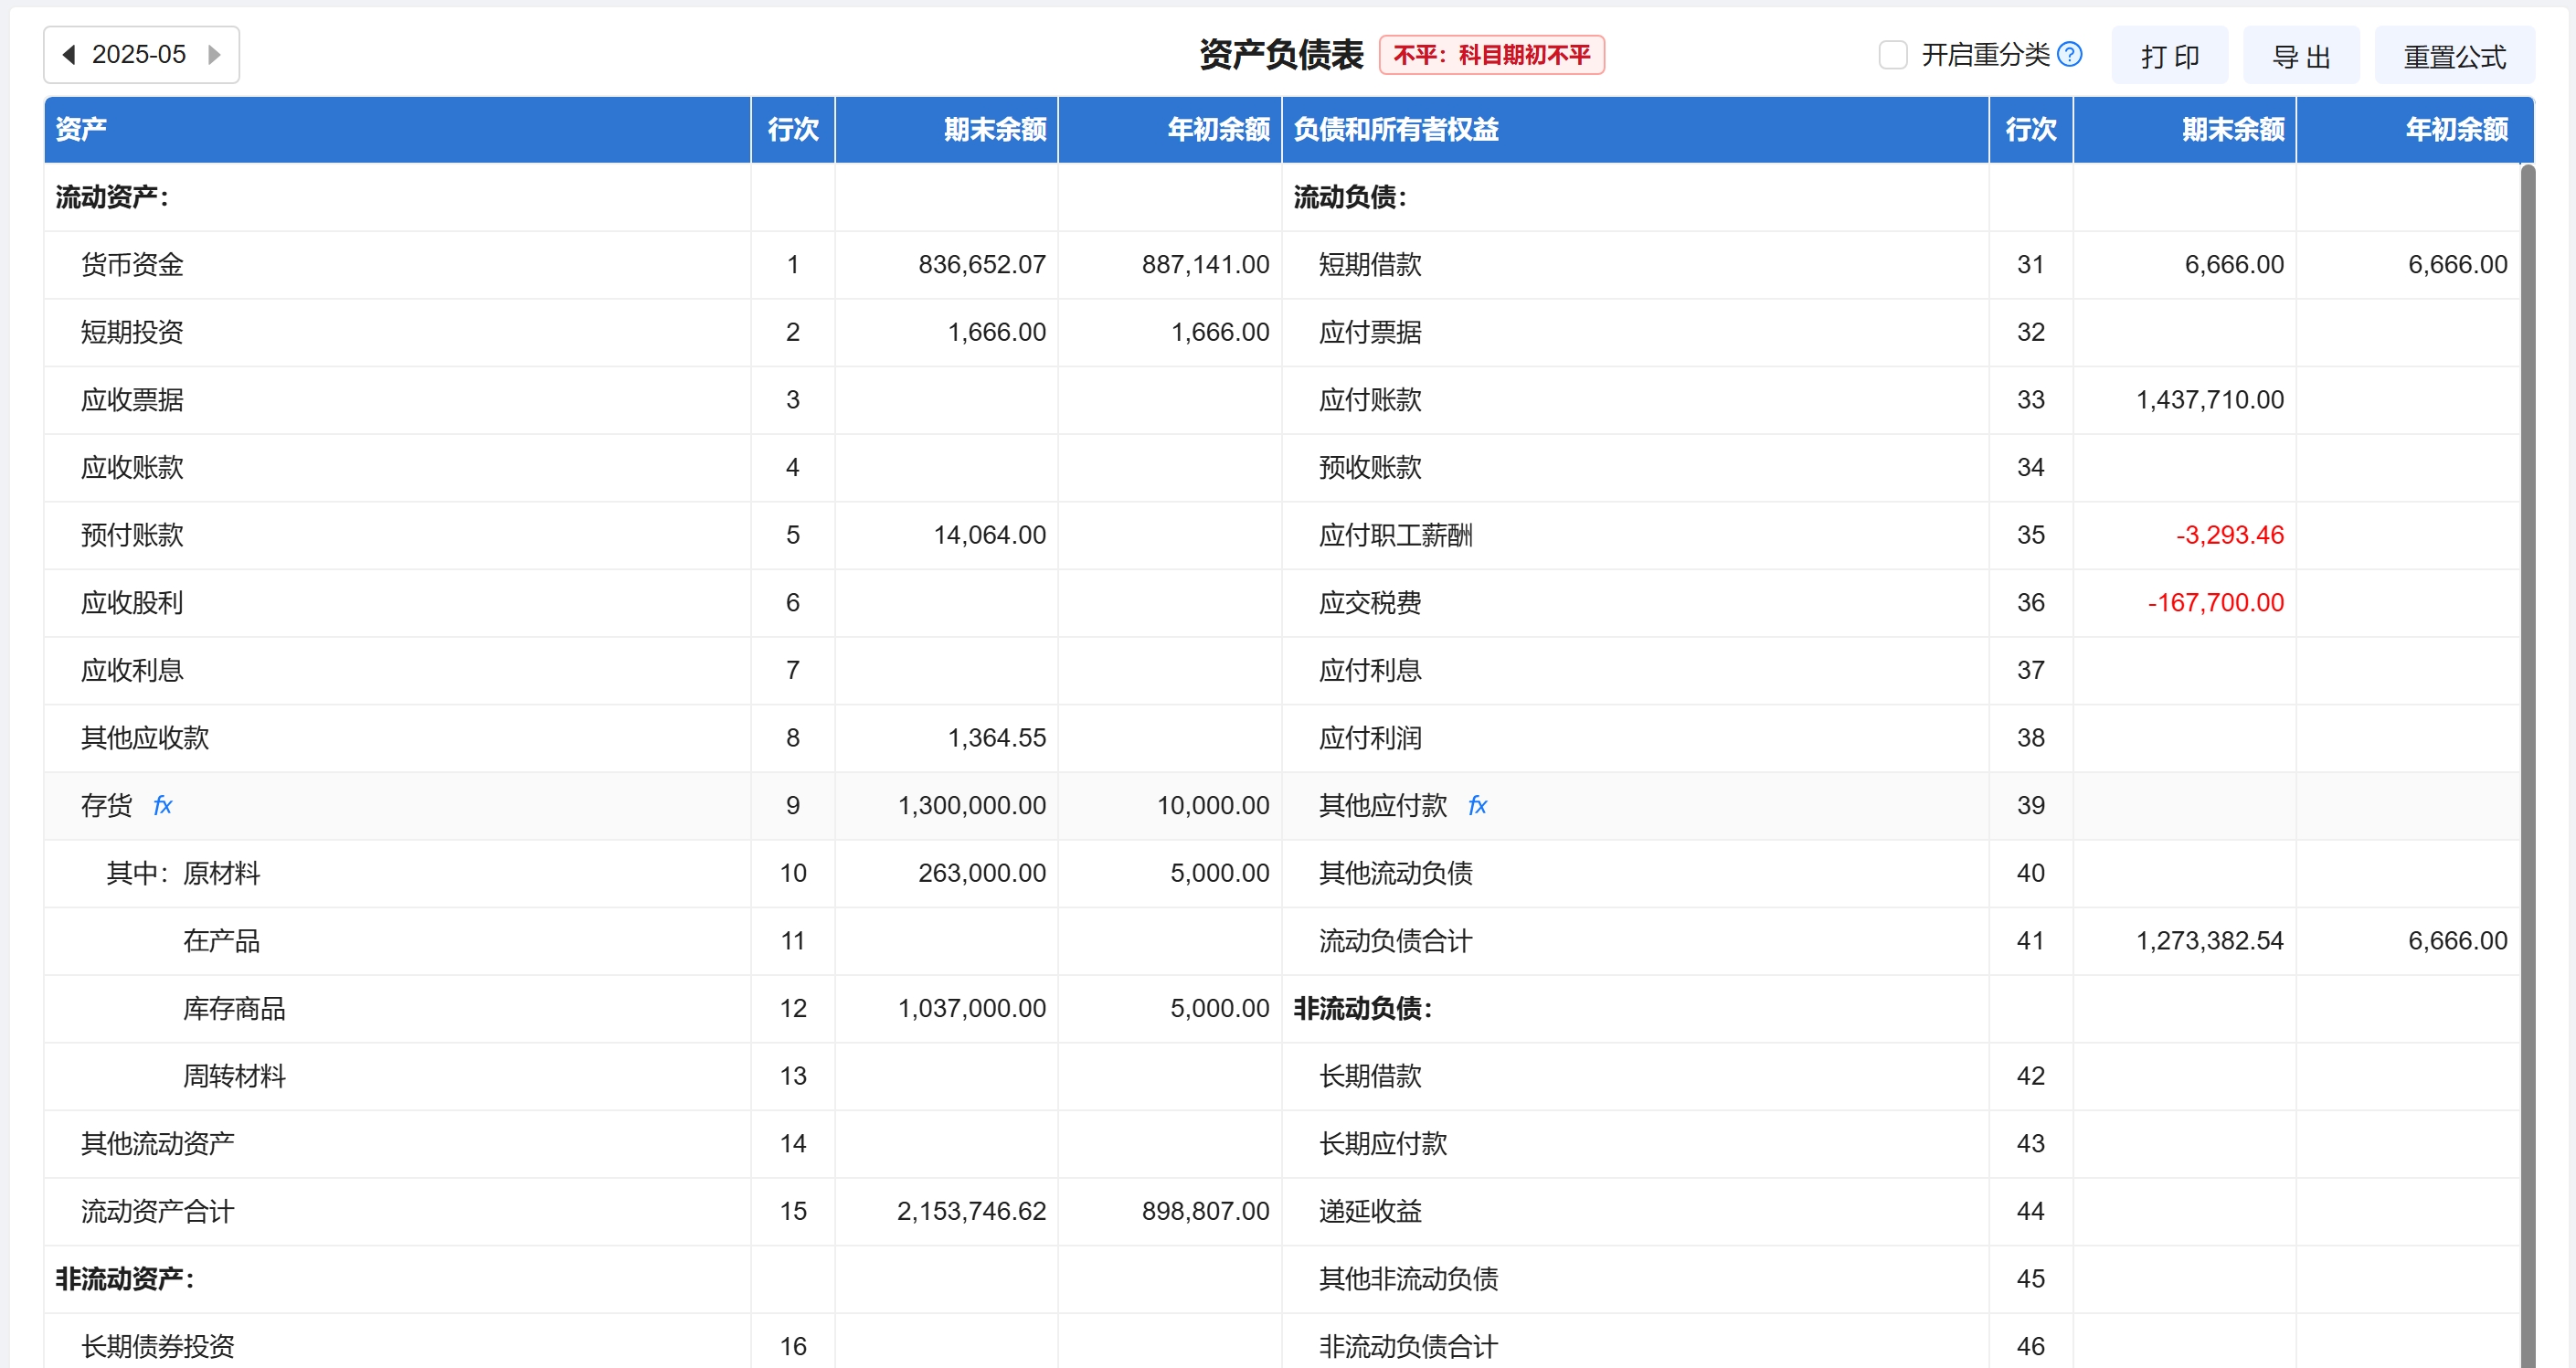Open formula editor fx for 存货
Screen dimensions: 2576x1368
(162, 805)
